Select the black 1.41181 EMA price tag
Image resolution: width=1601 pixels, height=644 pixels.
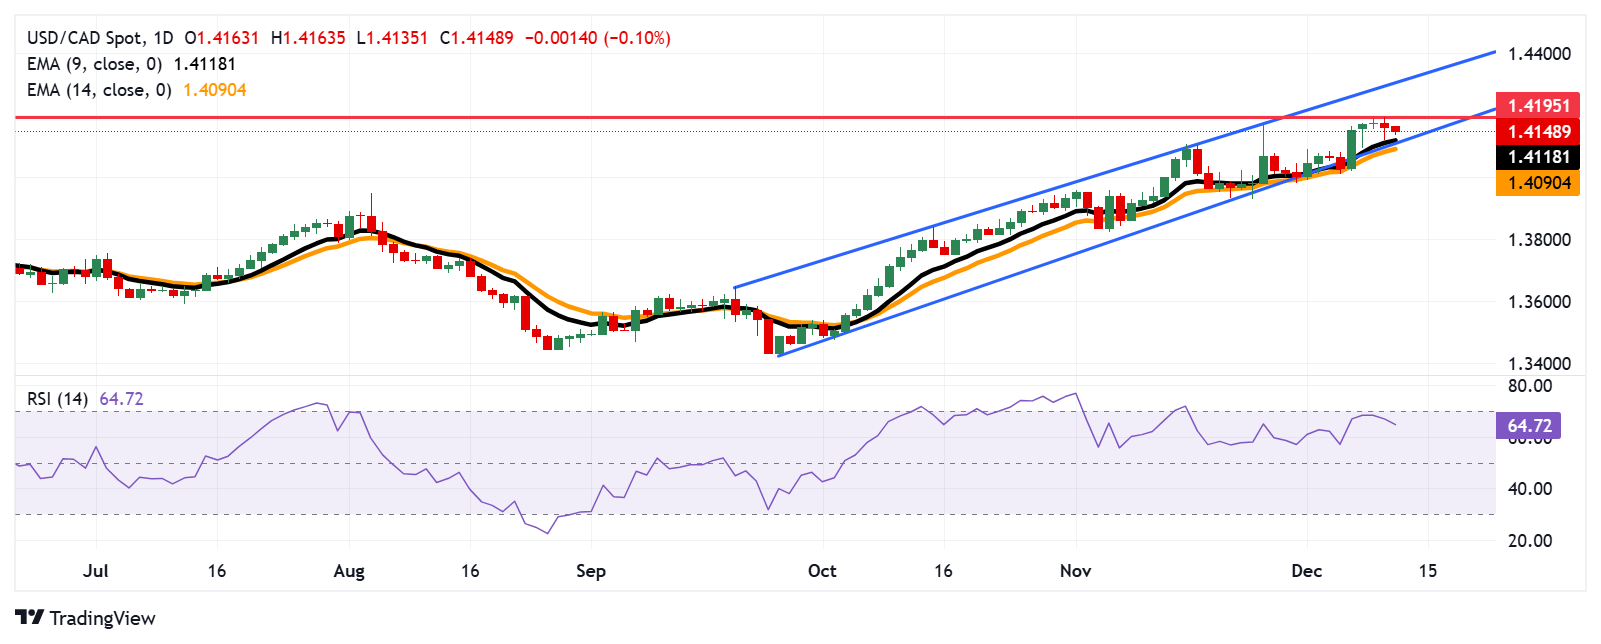click(1538, 157)
